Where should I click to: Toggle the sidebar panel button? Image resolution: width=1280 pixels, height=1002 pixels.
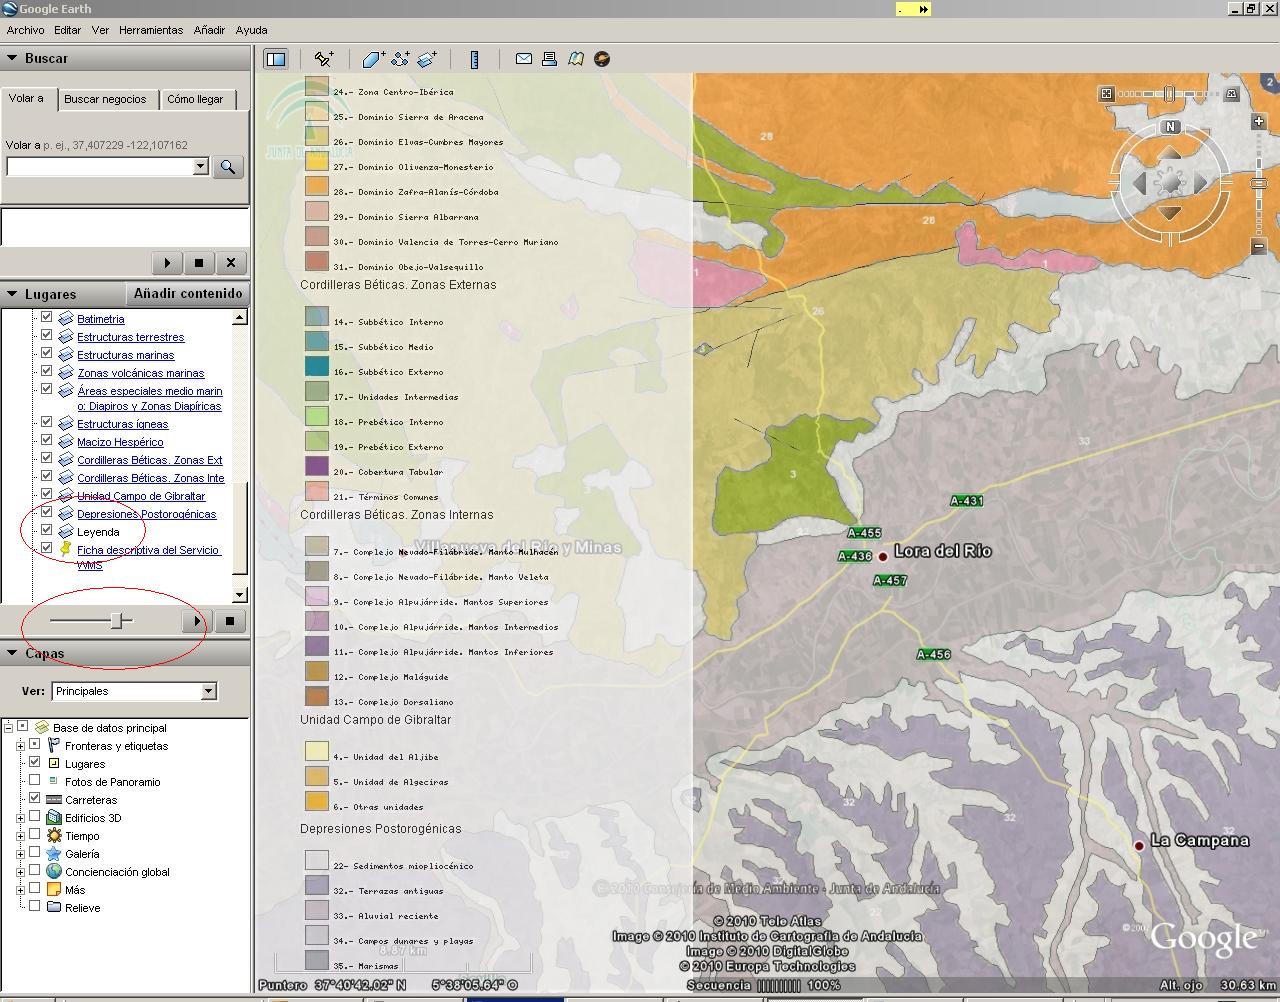pyautogui.click(x=275, y=59)
